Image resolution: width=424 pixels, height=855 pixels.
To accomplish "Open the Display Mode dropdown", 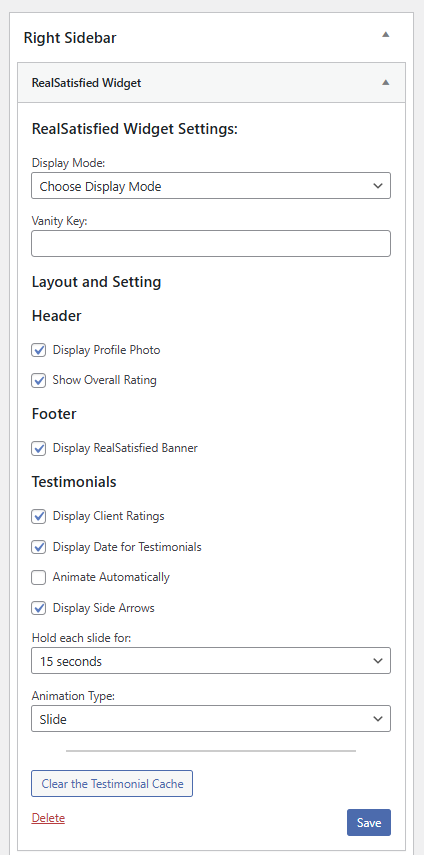I will click(x=211, y=186).
